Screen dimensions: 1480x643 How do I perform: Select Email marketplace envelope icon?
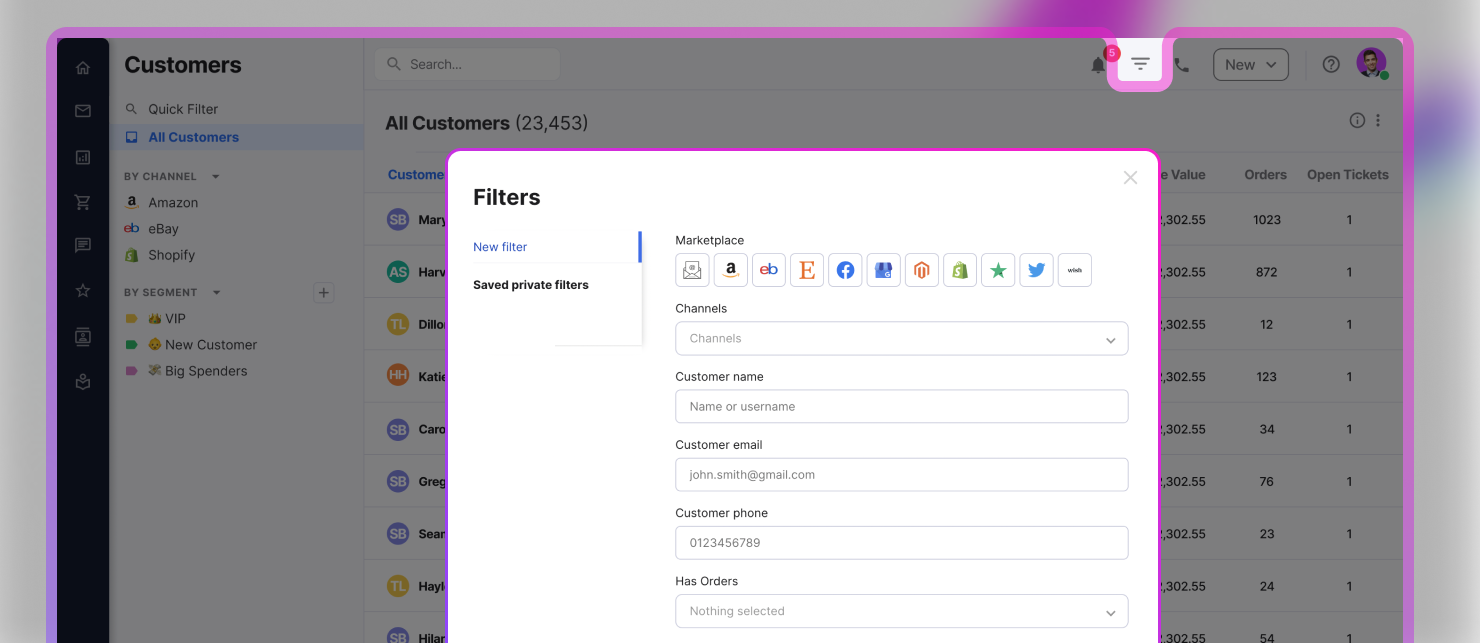pos(692,270)
